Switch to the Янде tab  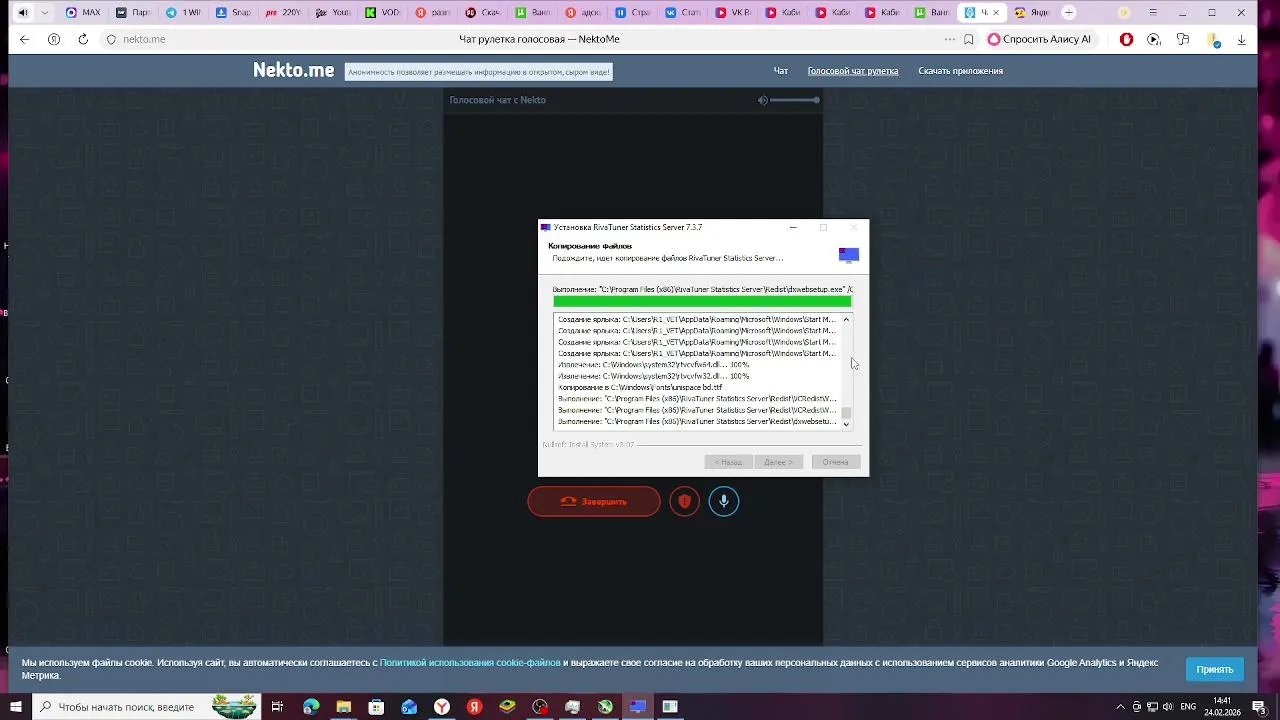pos(1032,13)
